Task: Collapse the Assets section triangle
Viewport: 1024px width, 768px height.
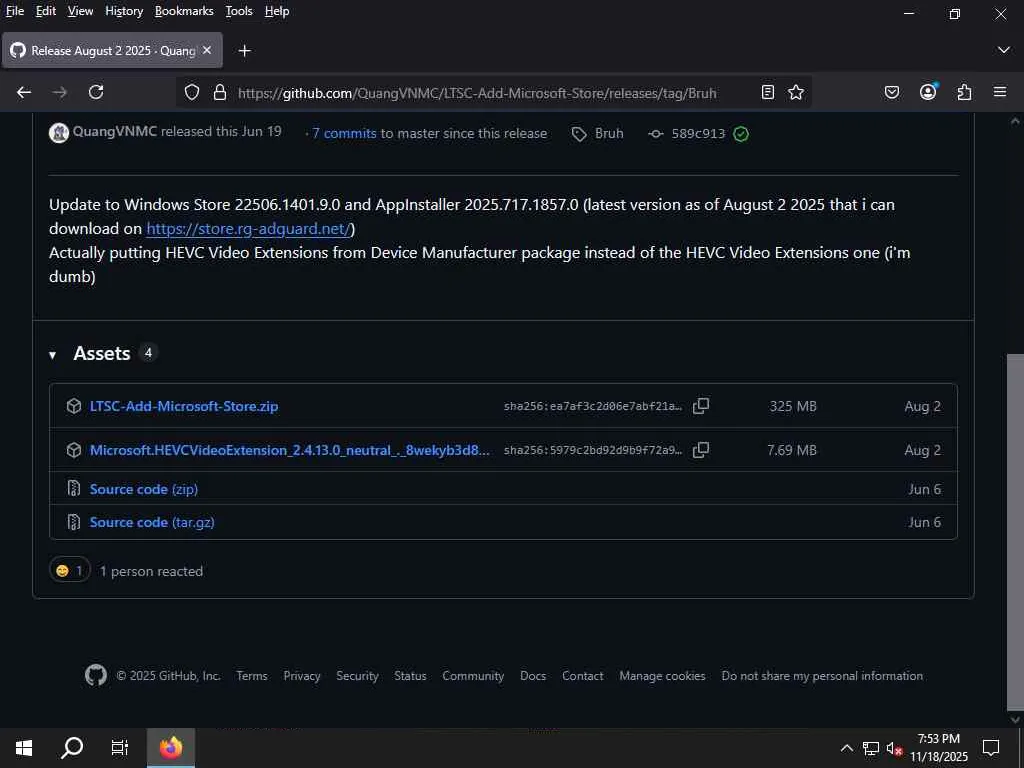Action: pos(52,355)
